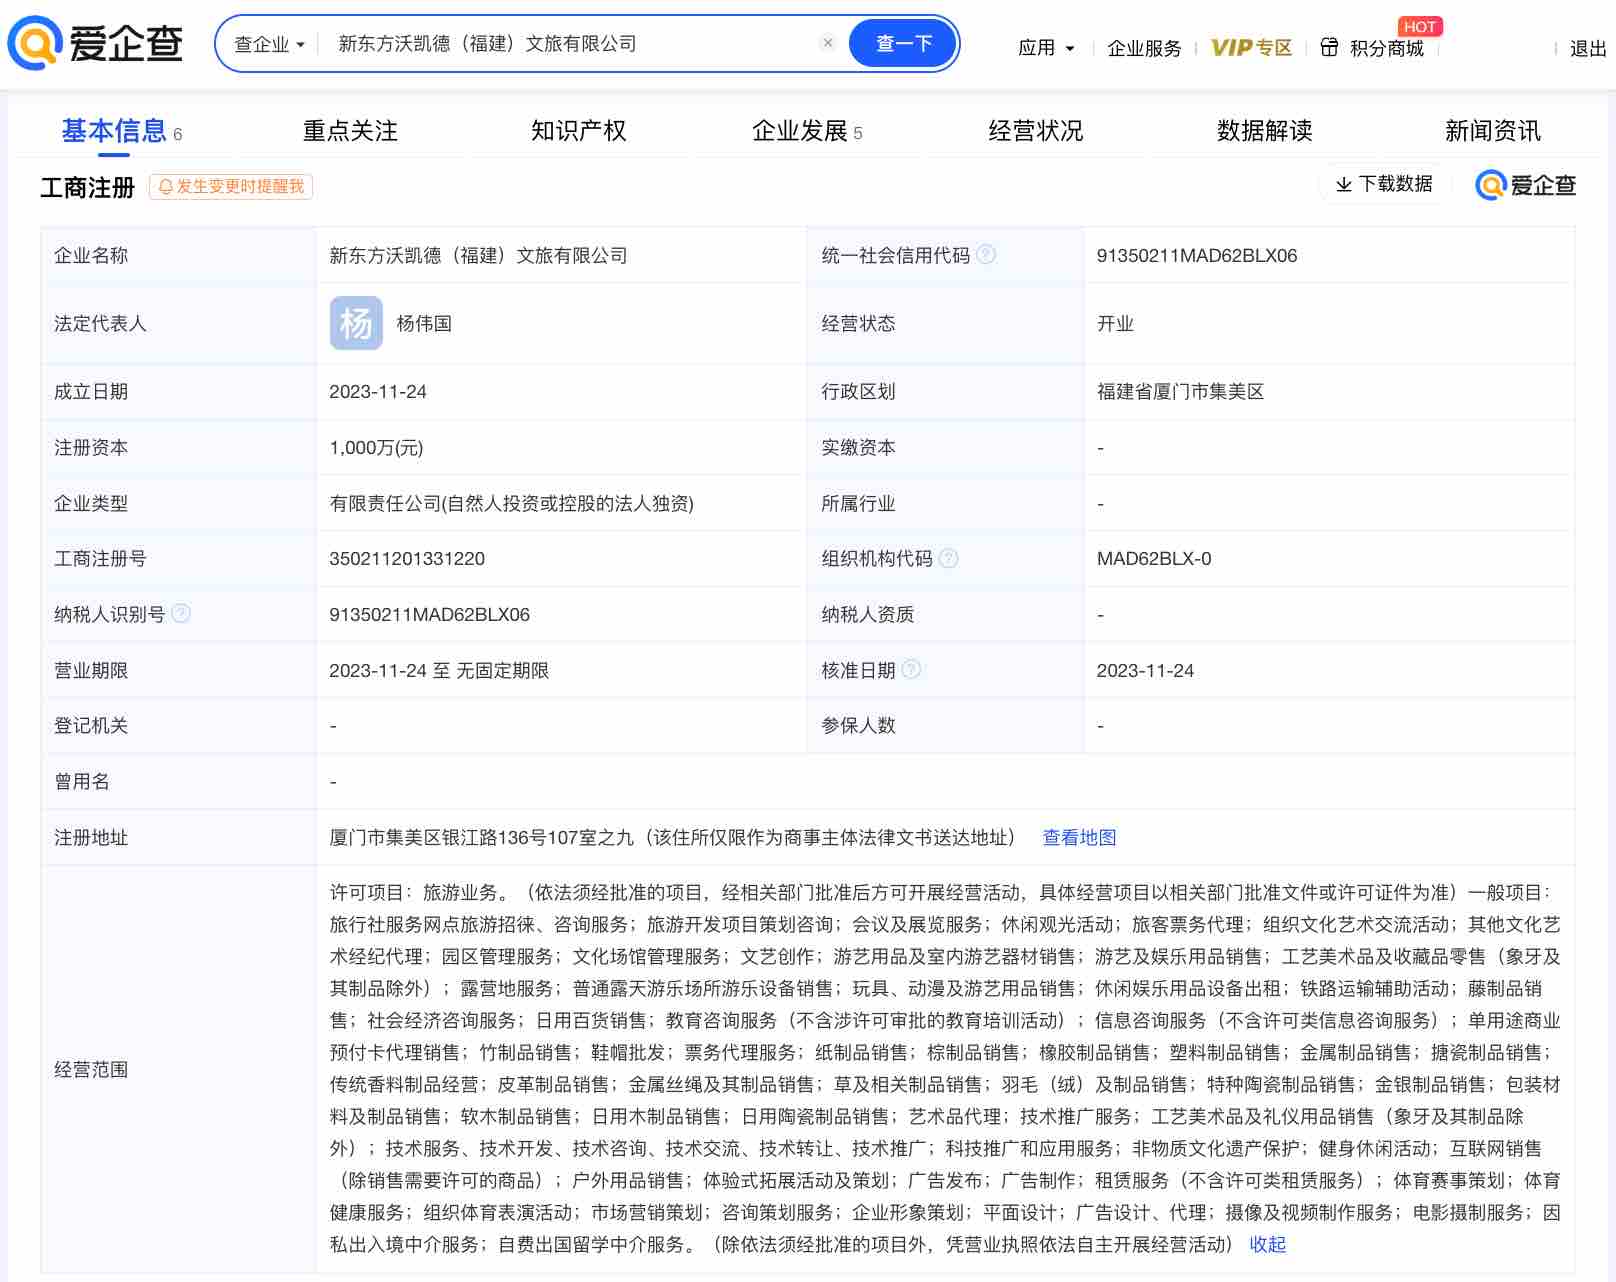Click the 查一下 search button

903,44
